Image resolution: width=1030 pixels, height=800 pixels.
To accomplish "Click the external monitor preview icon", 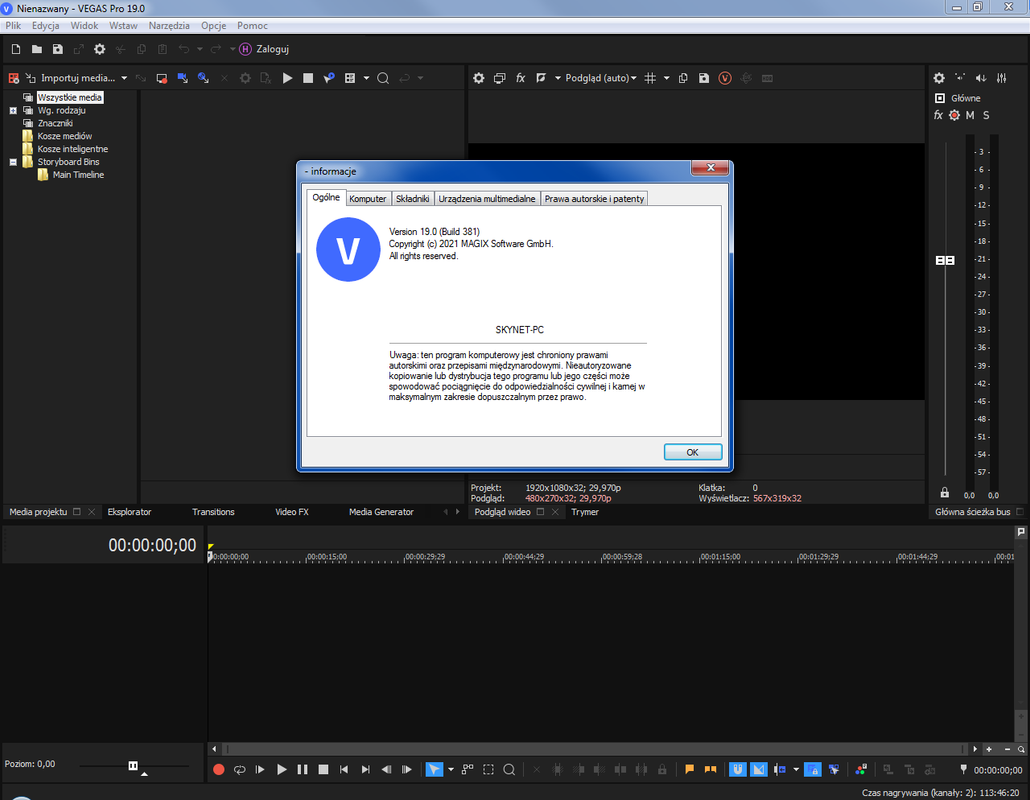I will [500, 78].
